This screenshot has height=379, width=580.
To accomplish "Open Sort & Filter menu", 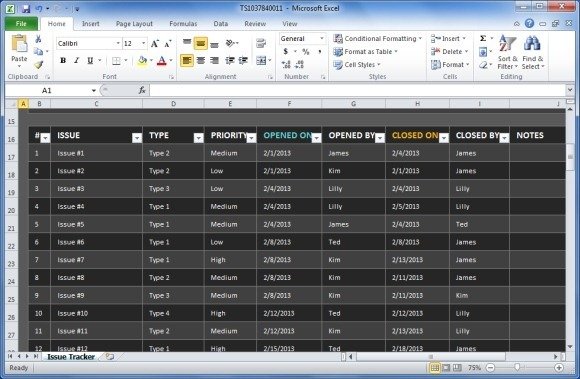I will [x=507, y=52].
